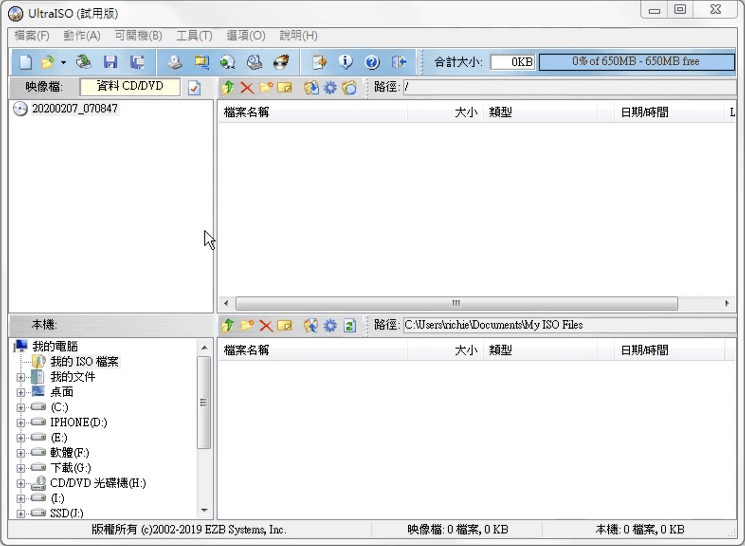Click the New image file icon
The width and height of the screenshot is (745, 546).
coord(26,62)
